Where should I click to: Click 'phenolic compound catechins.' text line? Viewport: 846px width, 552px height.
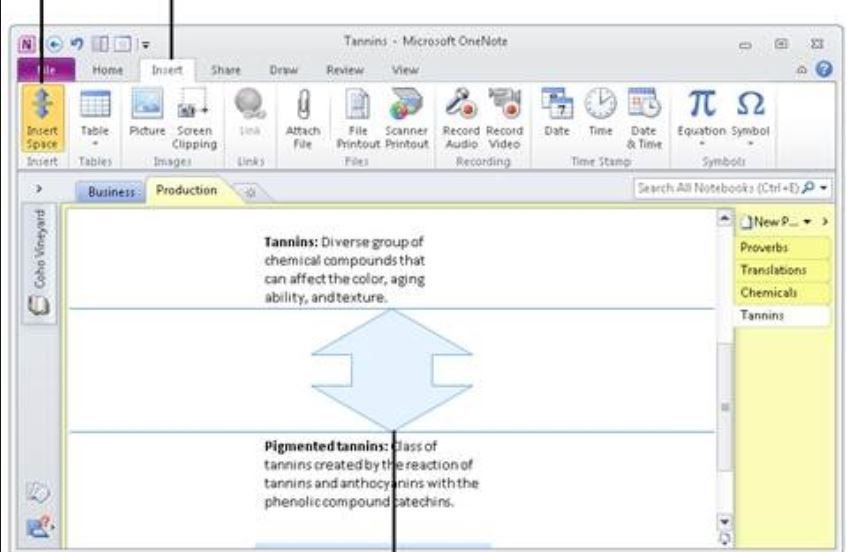tap(359, 502)
